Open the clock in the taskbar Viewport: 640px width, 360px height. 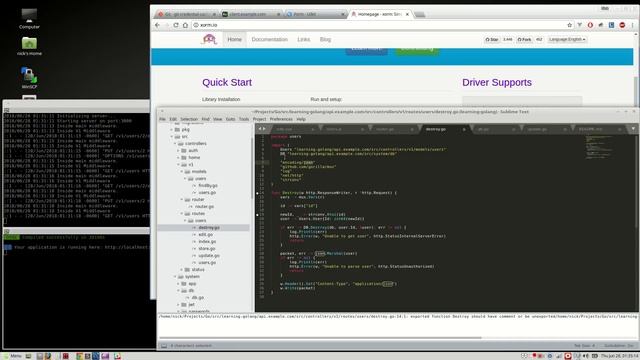click(x=620, y=356)
